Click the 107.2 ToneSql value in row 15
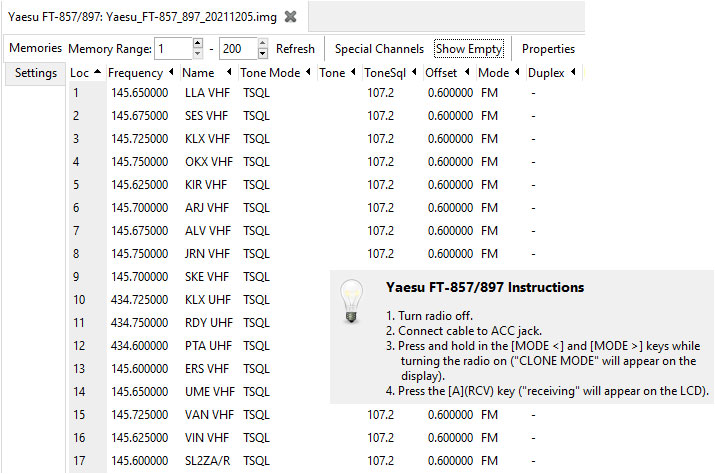Screen dimensions: 715x474 click(x=381, y=415)
